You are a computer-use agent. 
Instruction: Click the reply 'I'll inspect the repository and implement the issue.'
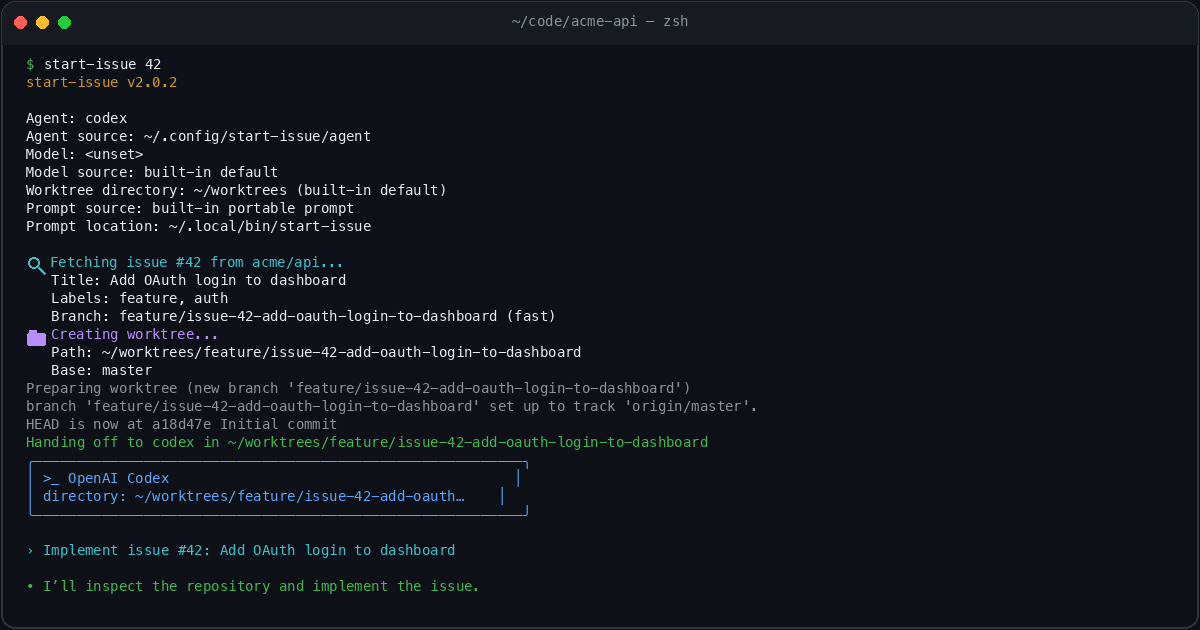[261, 586]
